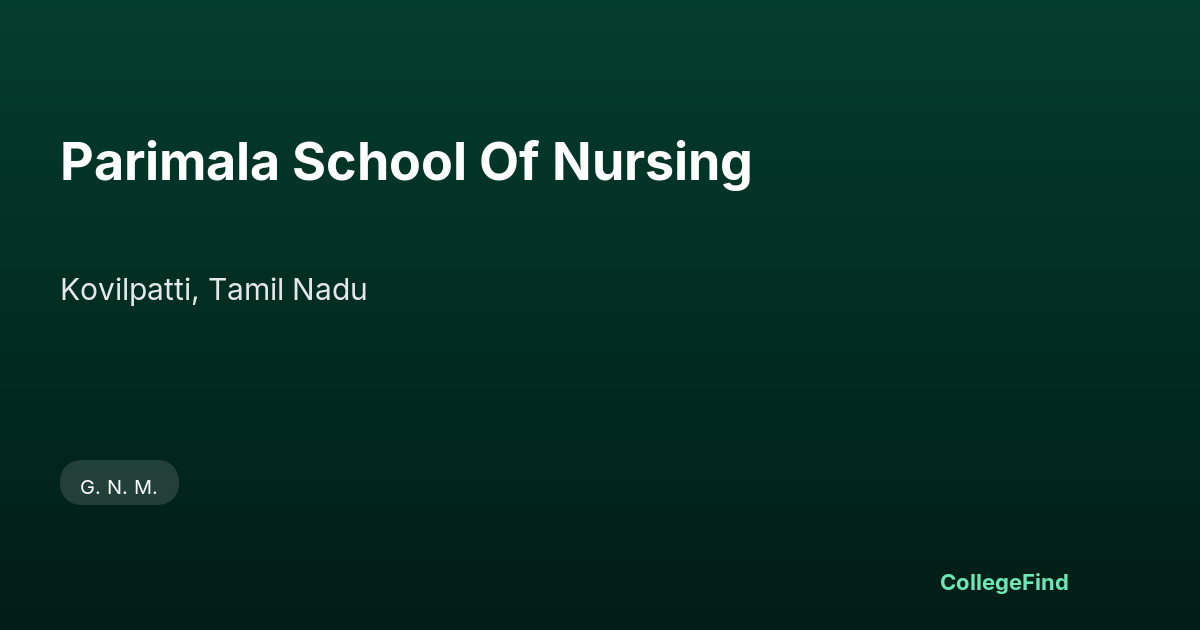Viewport: 1200px width, 630px height.
Task: Click the letter N. inside the badge
Action: 117,488
